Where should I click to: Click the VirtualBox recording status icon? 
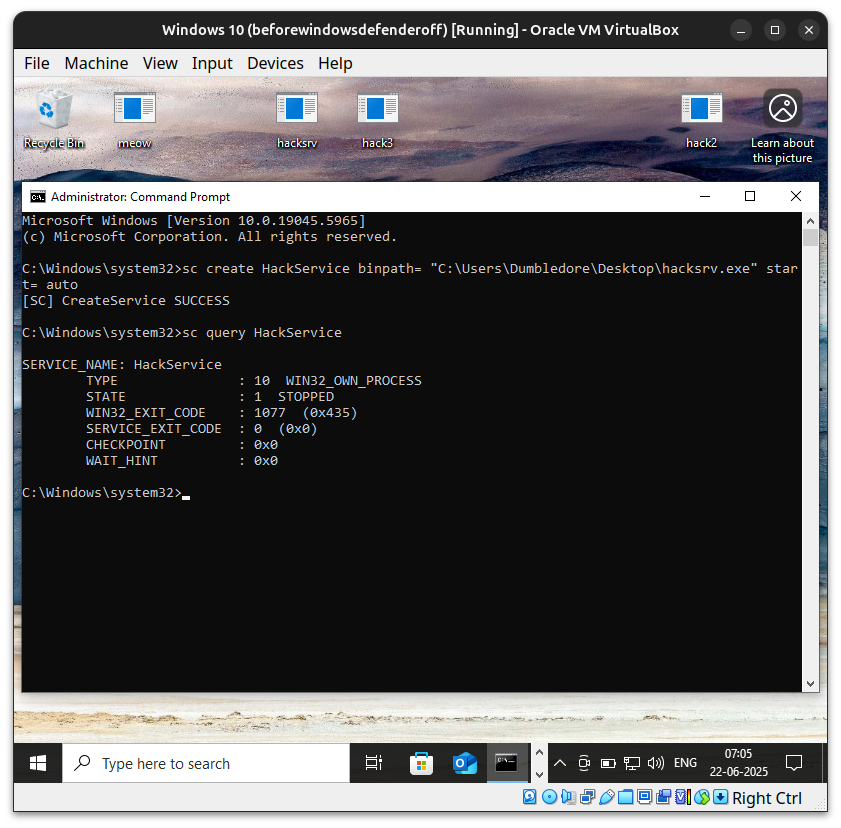pos(663,797)
